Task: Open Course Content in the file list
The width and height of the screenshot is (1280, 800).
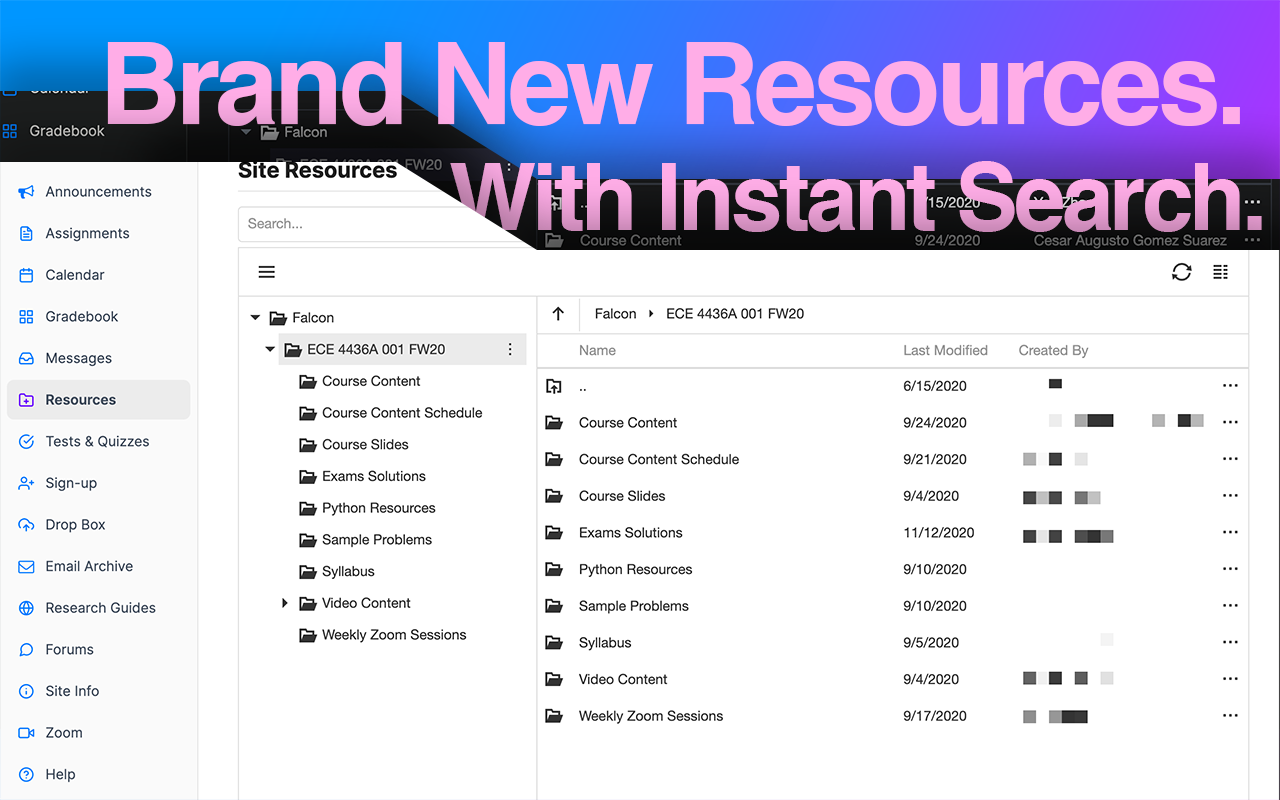Action: point(628,423)
